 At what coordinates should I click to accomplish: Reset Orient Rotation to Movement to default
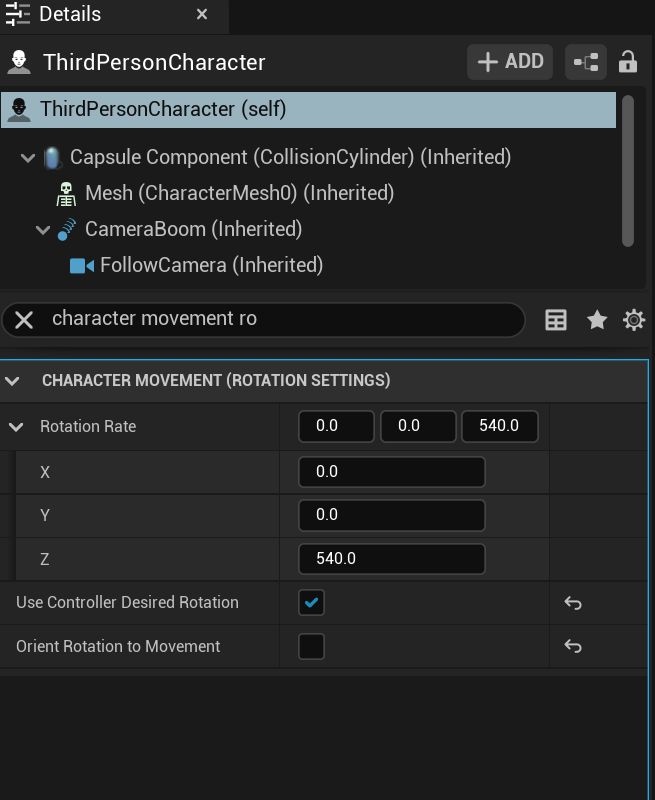pyautogui.click(x=573, y=647)
